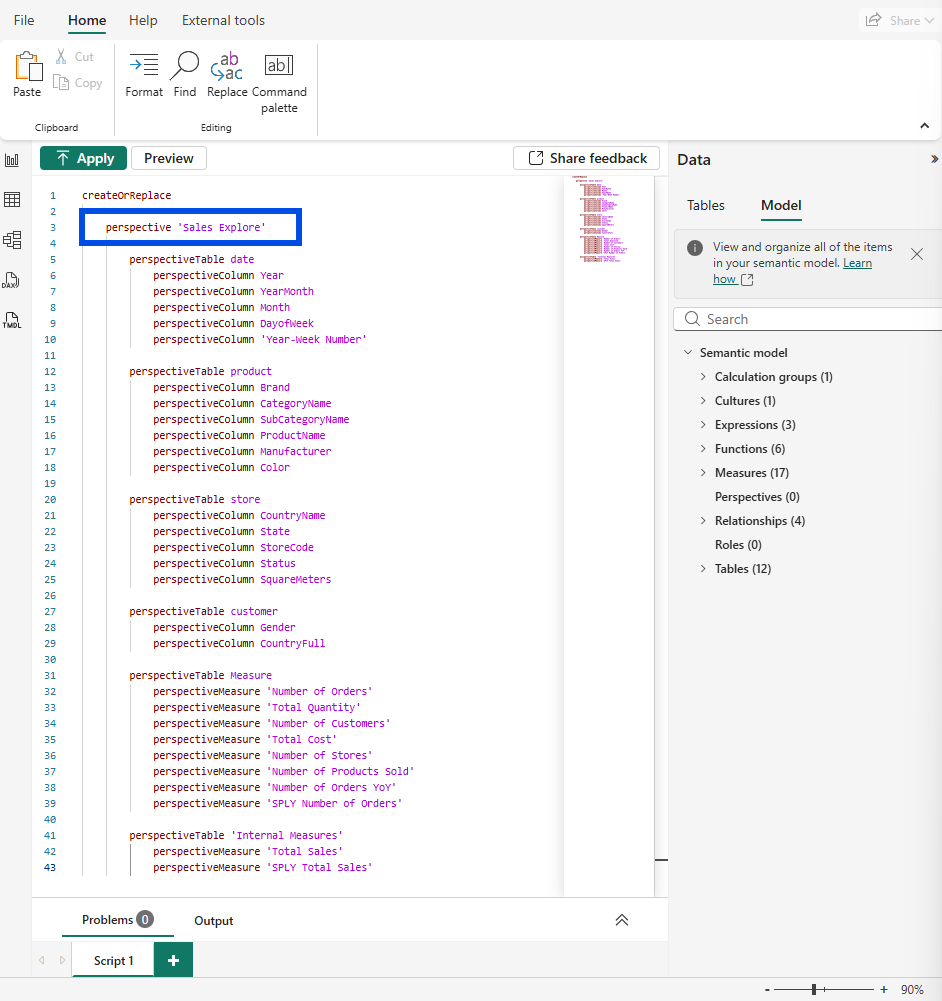
Task: Select the Script 1 tab
Action: [114, 961]
